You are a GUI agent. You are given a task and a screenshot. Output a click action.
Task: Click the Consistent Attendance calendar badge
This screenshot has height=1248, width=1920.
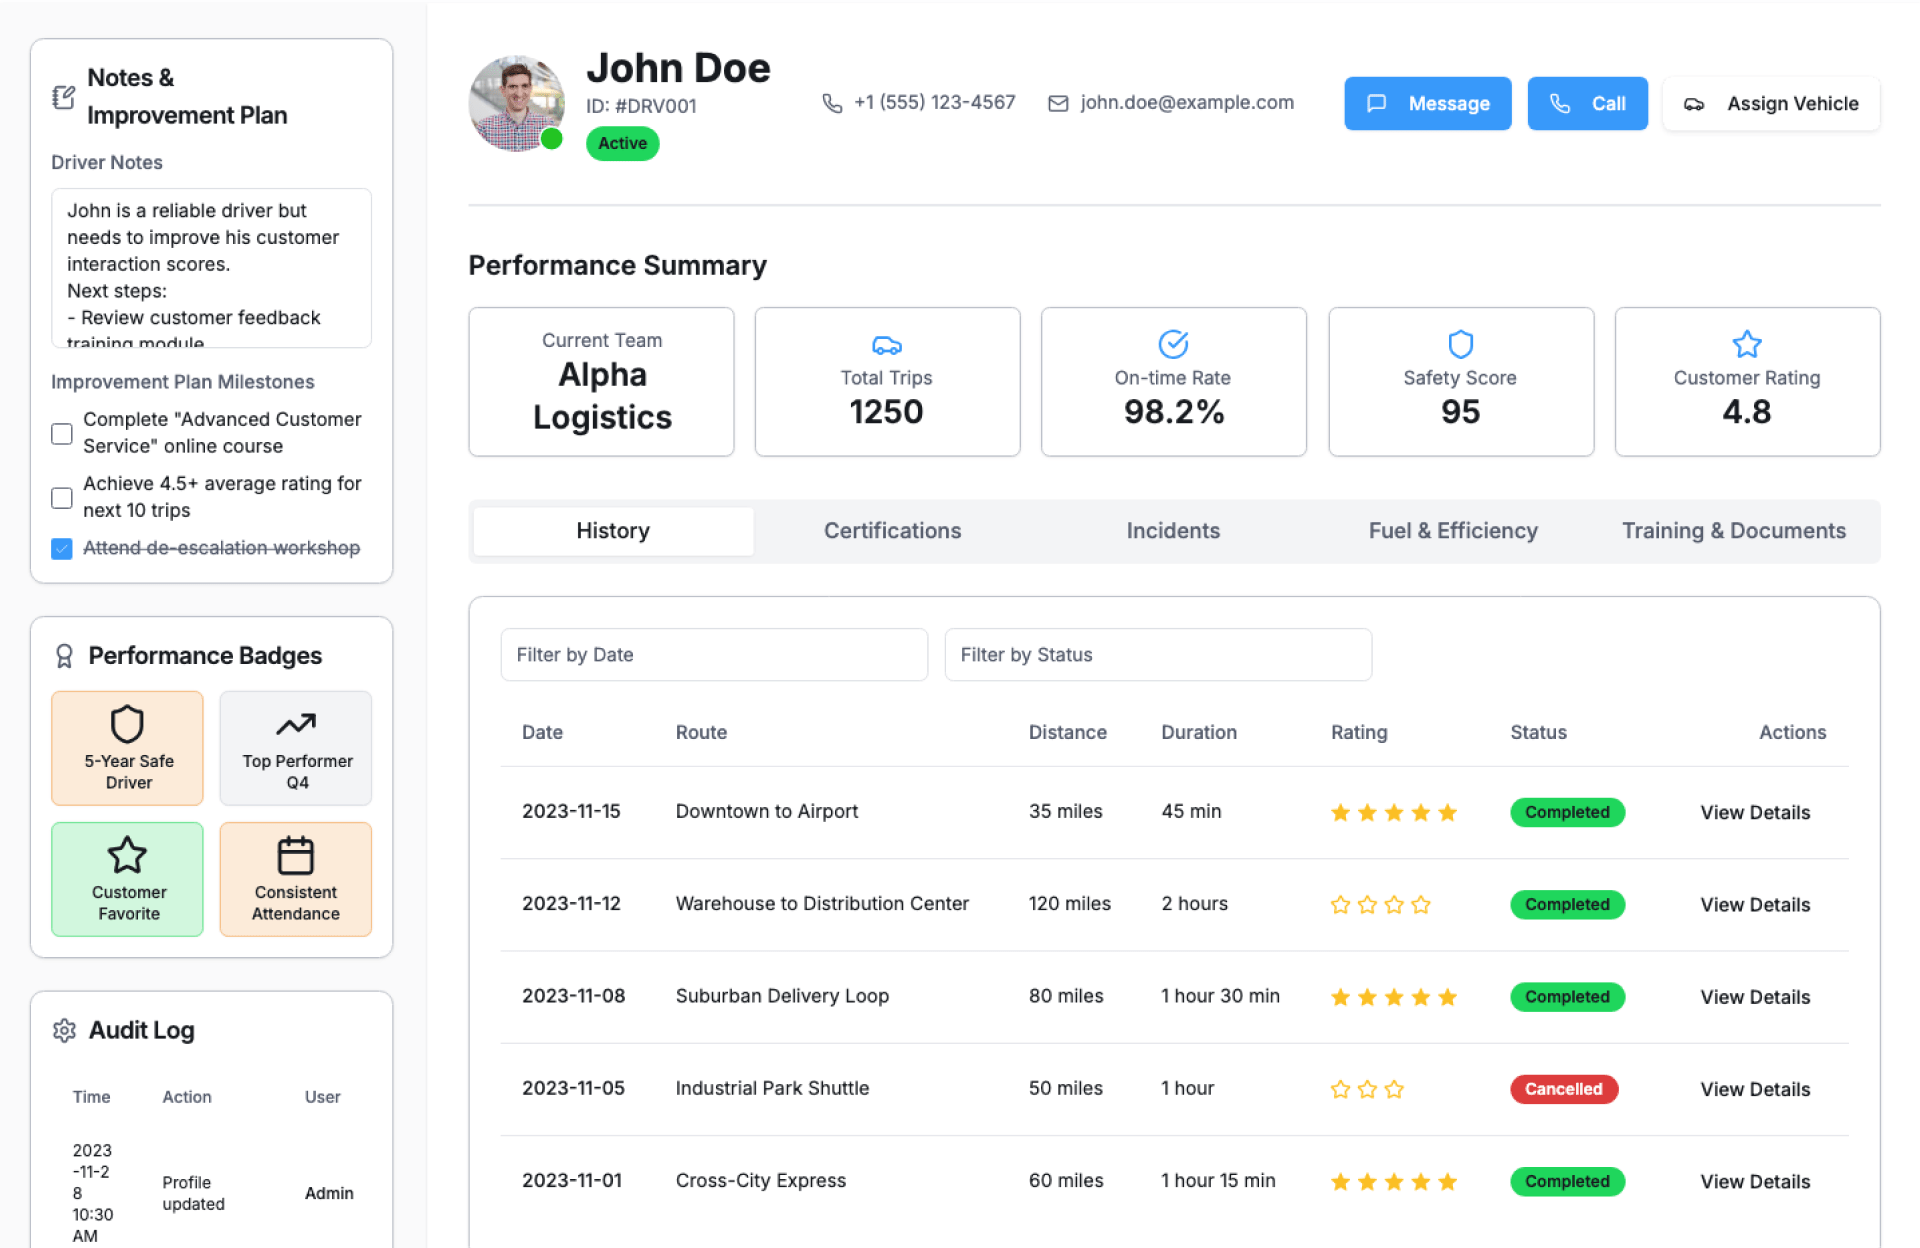point(296,878)
